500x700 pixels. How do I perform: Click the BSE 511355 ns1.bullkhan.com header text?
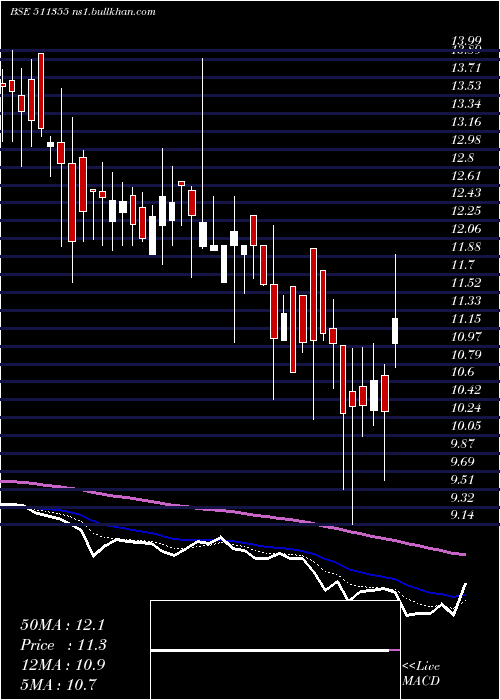click(83, 12)
